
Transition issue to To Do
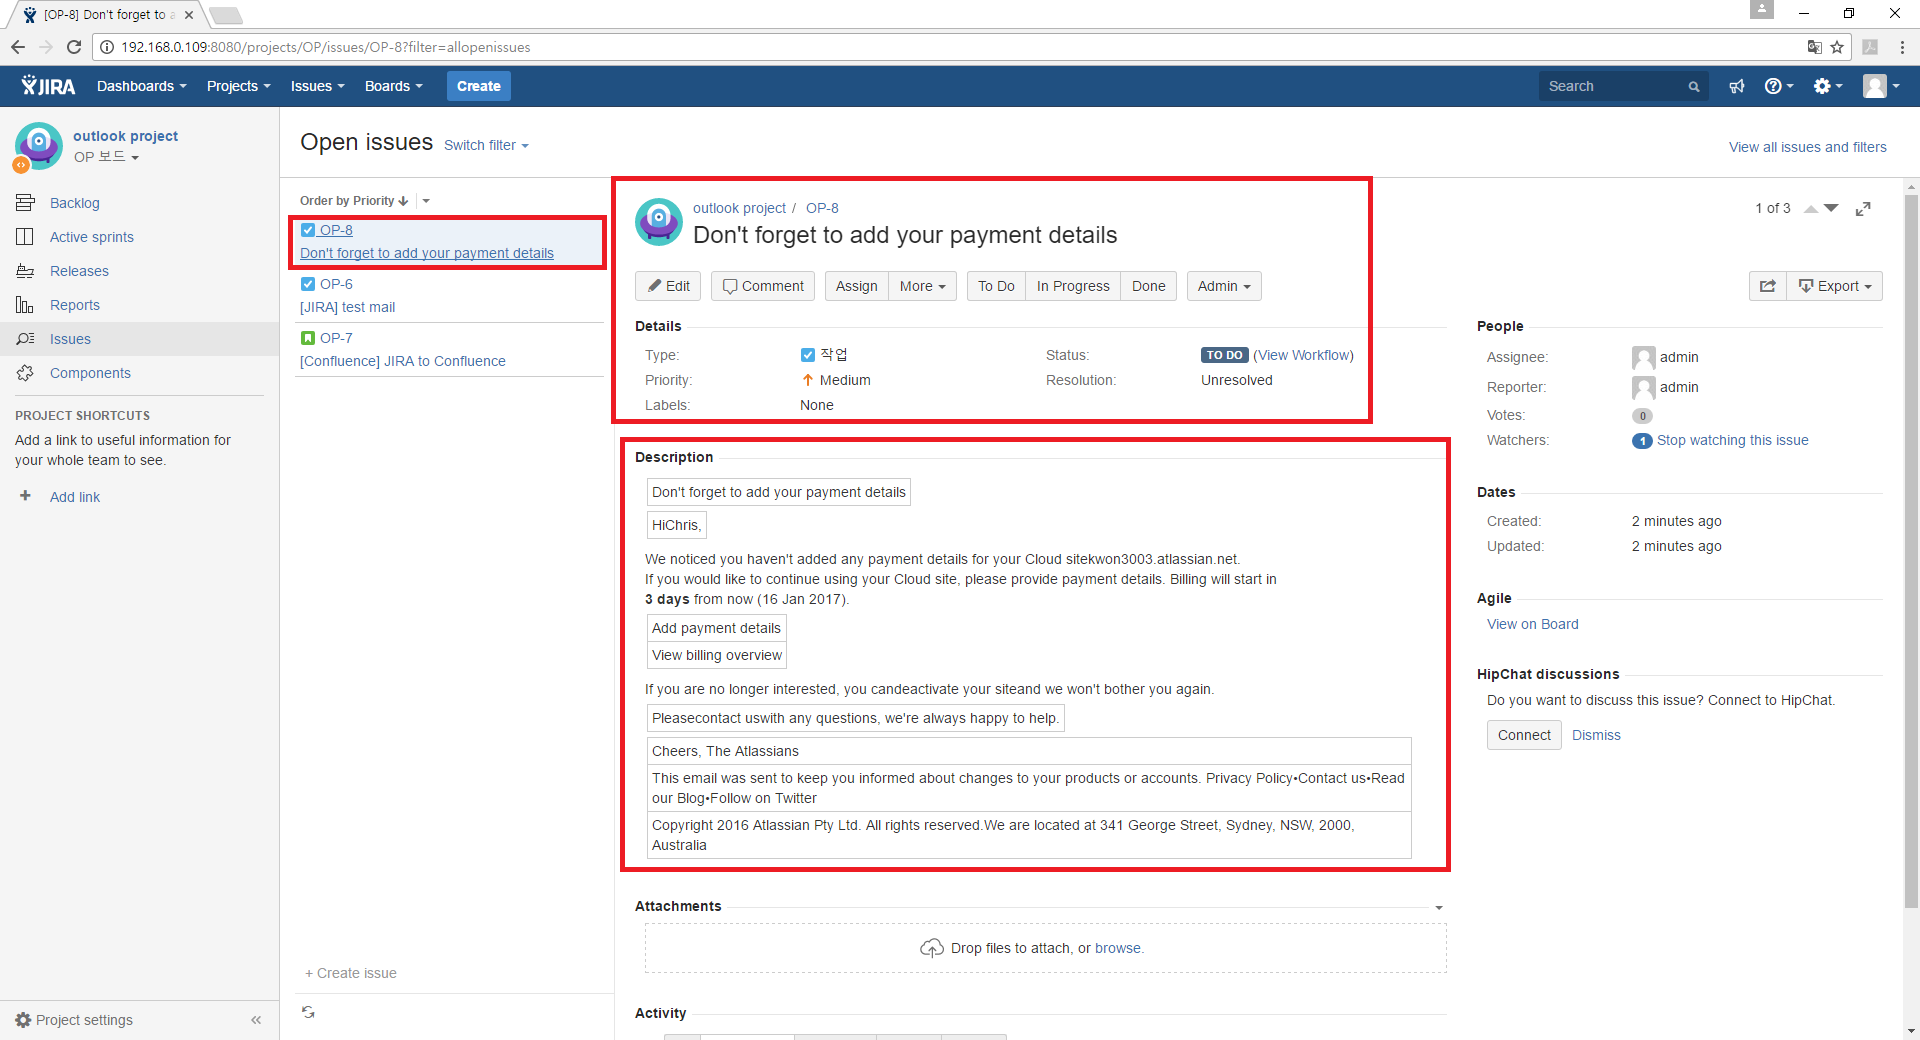[996, 286]
